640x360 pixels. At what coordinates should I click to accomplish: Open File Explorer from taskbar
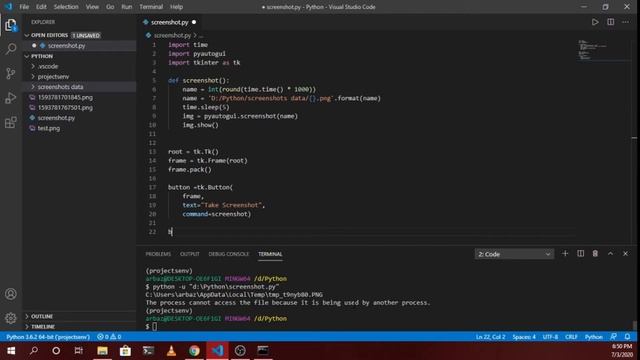click(102, 351)
